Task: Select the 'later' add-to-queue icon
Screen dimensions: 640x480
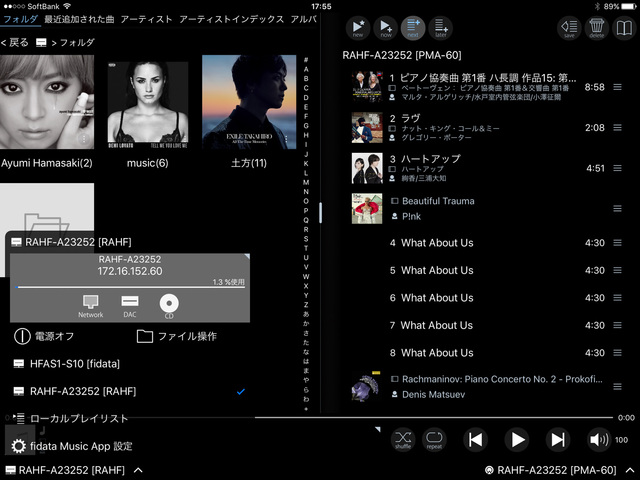Action: [x=440, y=28]
